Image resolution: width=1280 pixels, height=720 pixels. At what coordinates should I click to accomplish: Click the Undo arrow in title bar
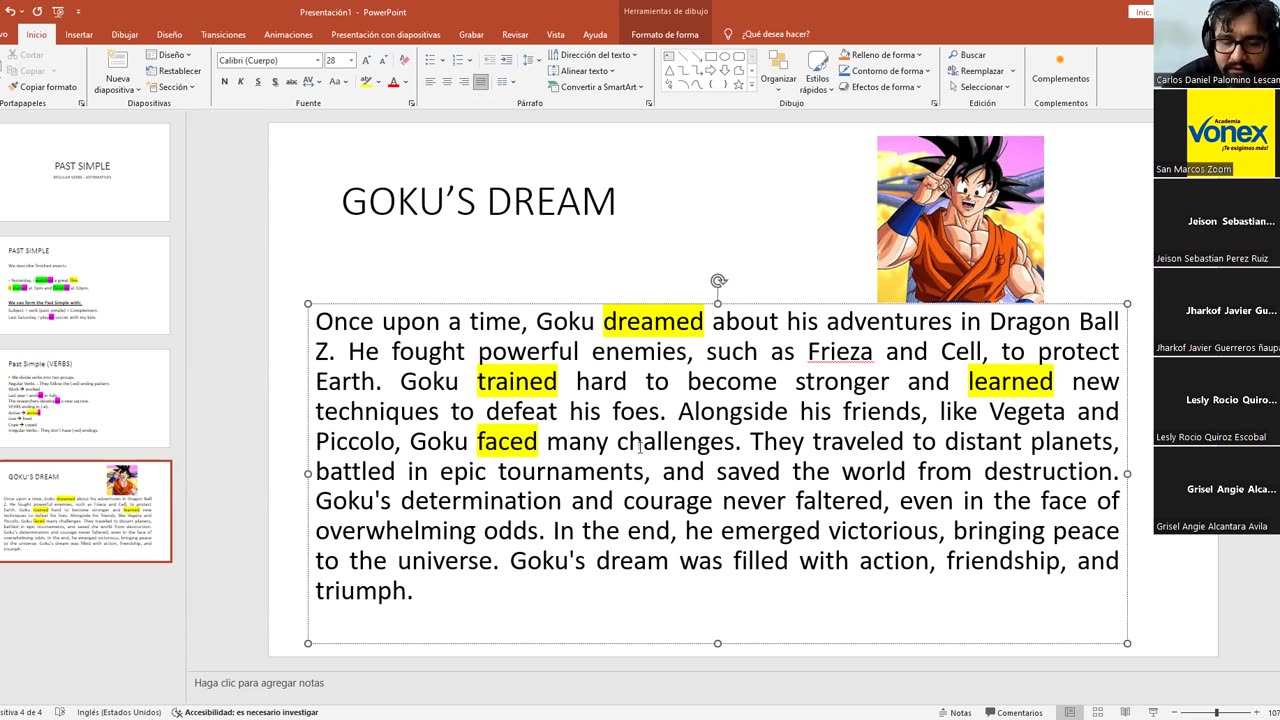(12, 12)
